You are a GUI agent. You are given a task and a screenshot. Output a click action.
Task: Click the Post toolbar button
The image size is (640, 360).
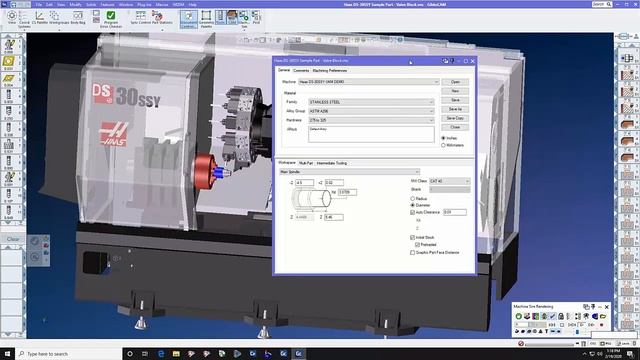tap(256, 18)
